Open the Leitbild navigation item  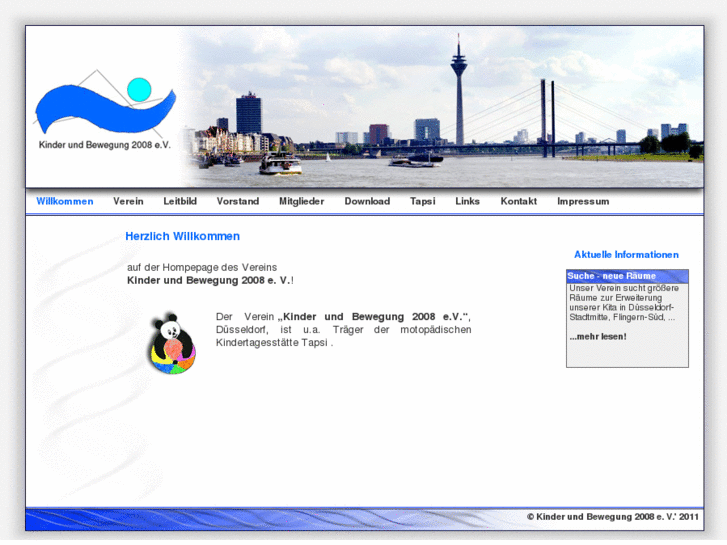point(180,201)
